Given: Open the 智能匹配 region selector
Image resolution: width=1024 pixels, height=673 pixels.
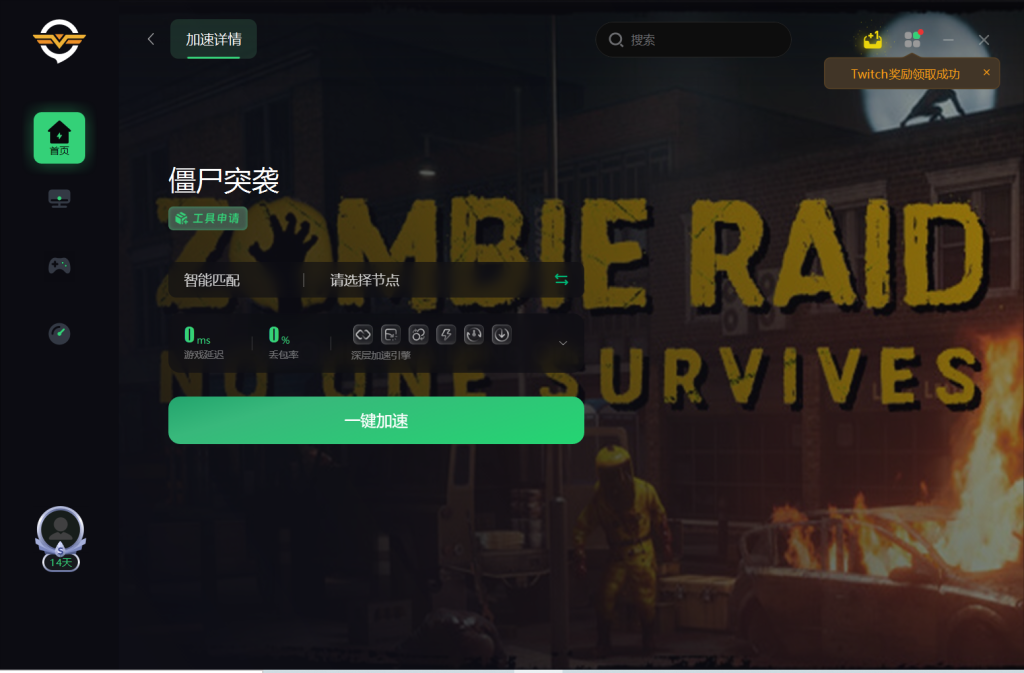Looking at the screenshot, I should (x=212, y=280).
